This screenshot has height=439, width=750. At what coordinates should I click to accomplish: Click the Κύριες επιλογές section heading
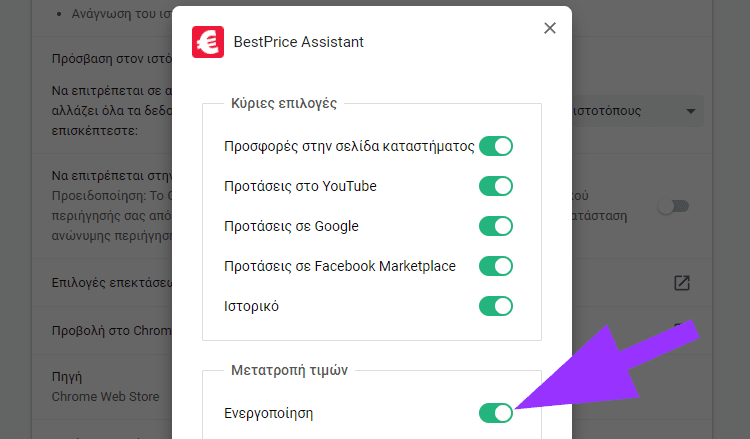point(284,103)
